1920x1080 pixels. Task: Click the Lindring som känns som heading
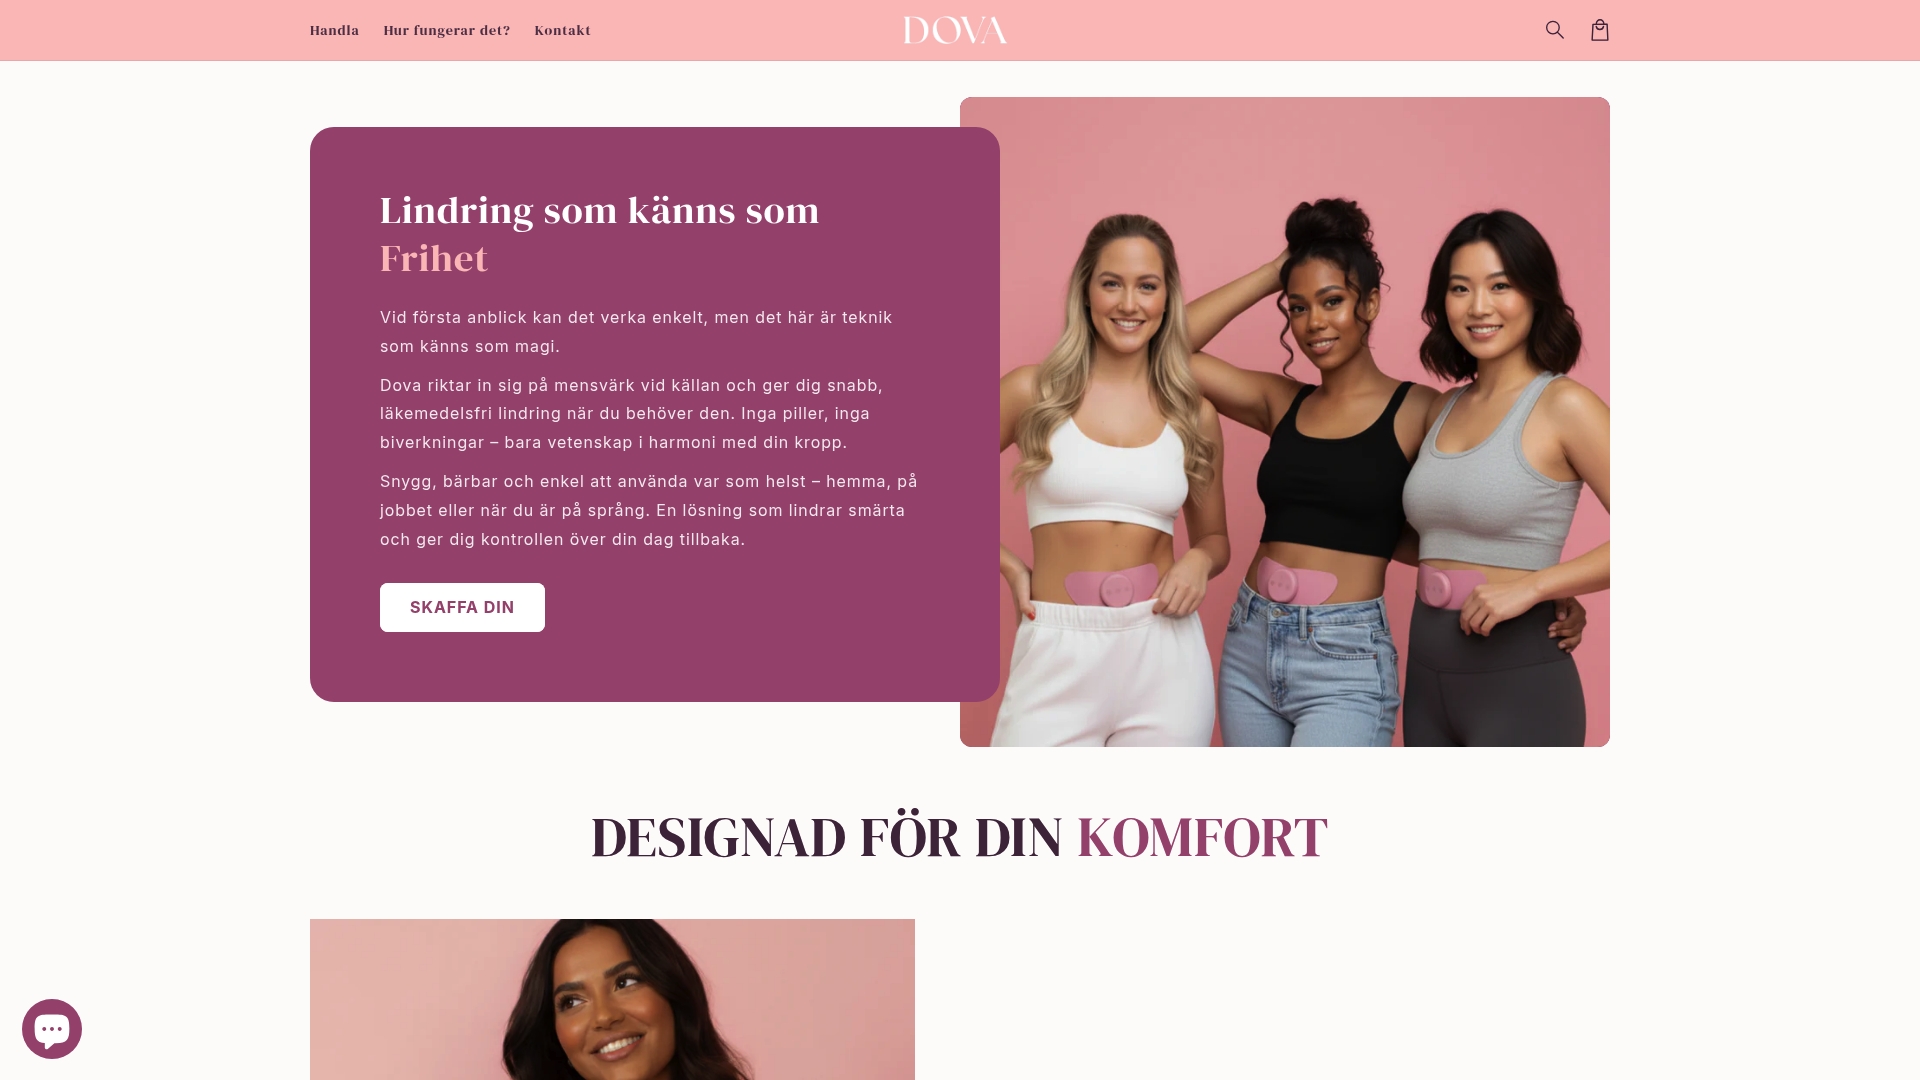coord(599,210)
